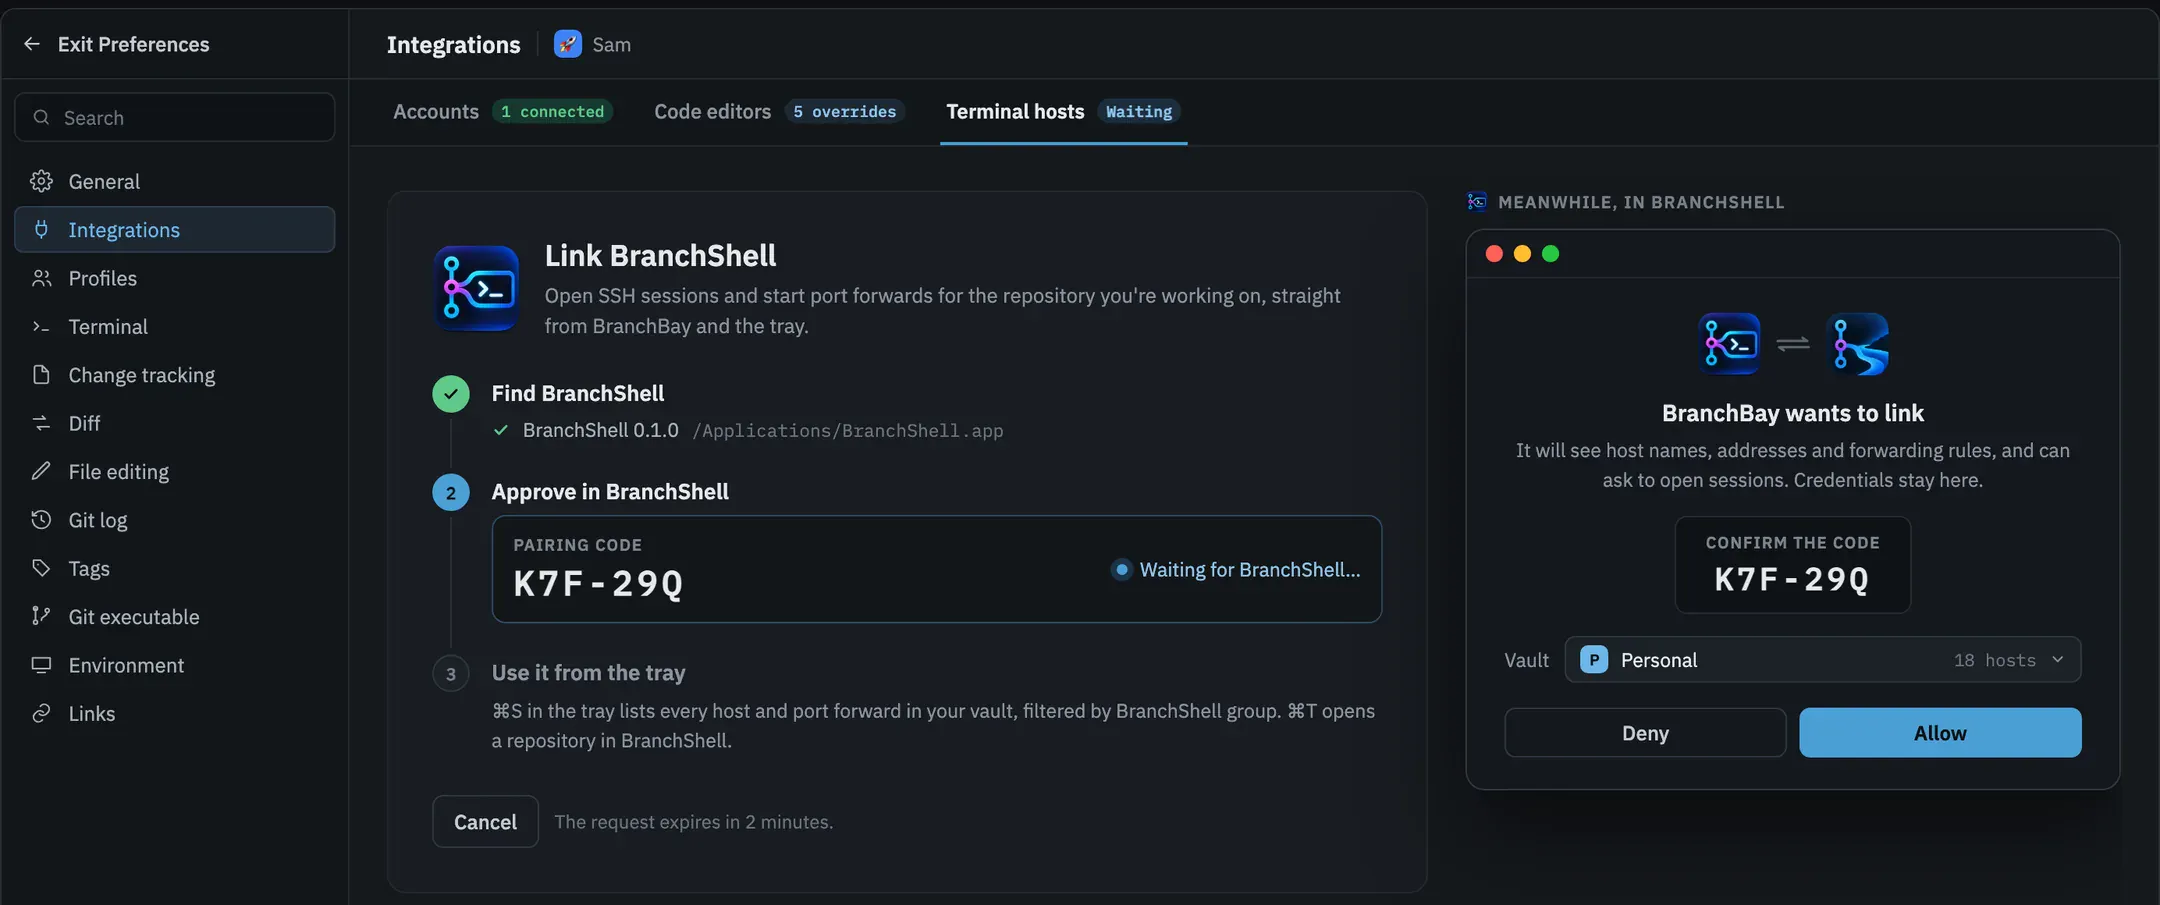Click the Change tracking document icon
2160x905 pixels.
click(41, 375)
